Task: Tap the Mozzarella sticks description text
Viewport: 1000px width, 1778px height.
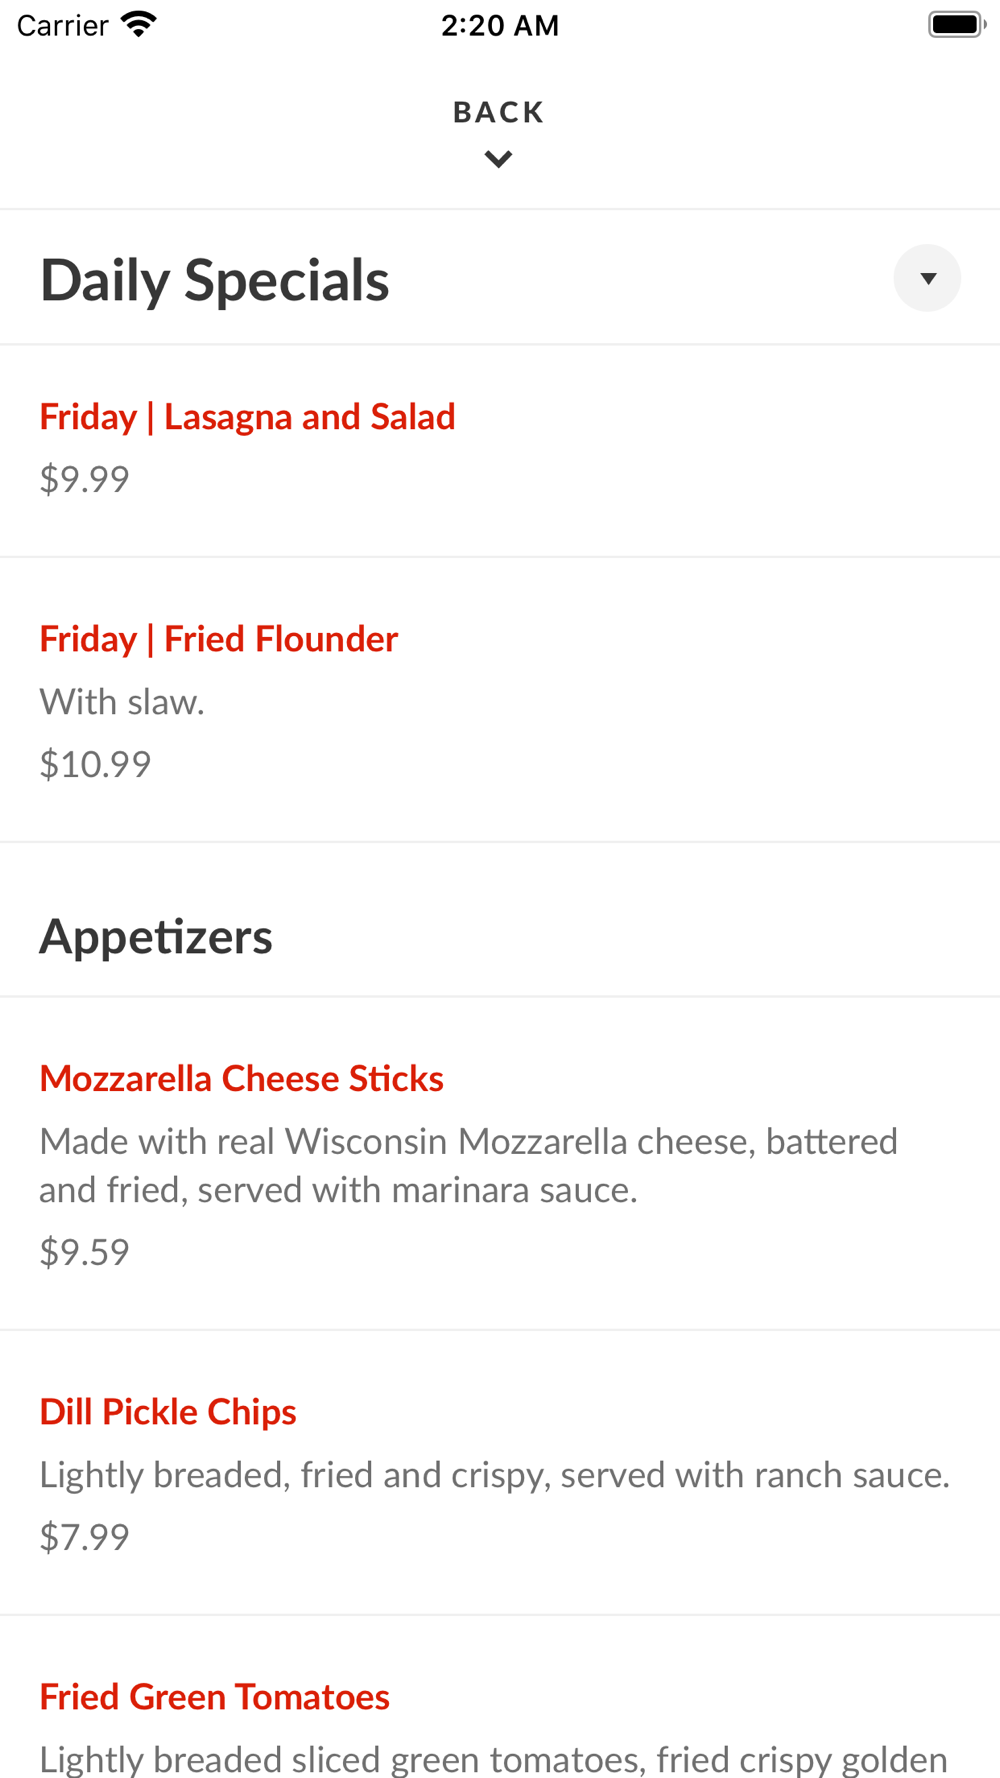Action: [468, 1165]
